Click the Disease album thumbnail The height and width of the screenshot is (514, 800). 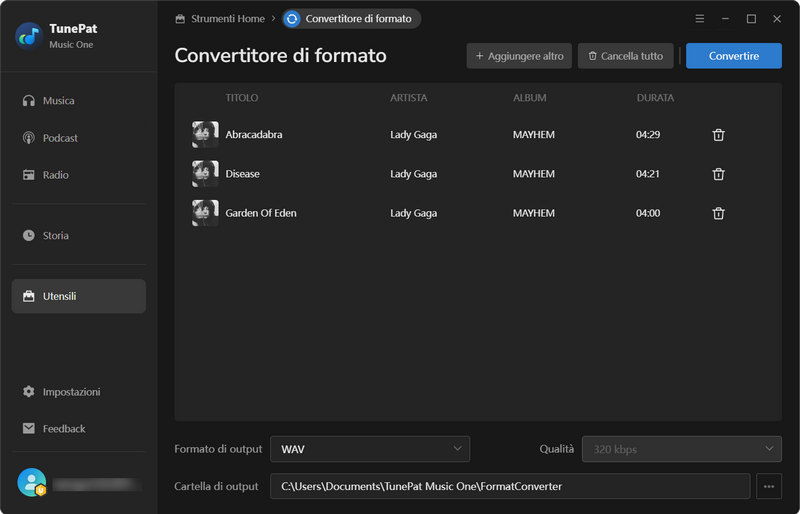point(205,174)
